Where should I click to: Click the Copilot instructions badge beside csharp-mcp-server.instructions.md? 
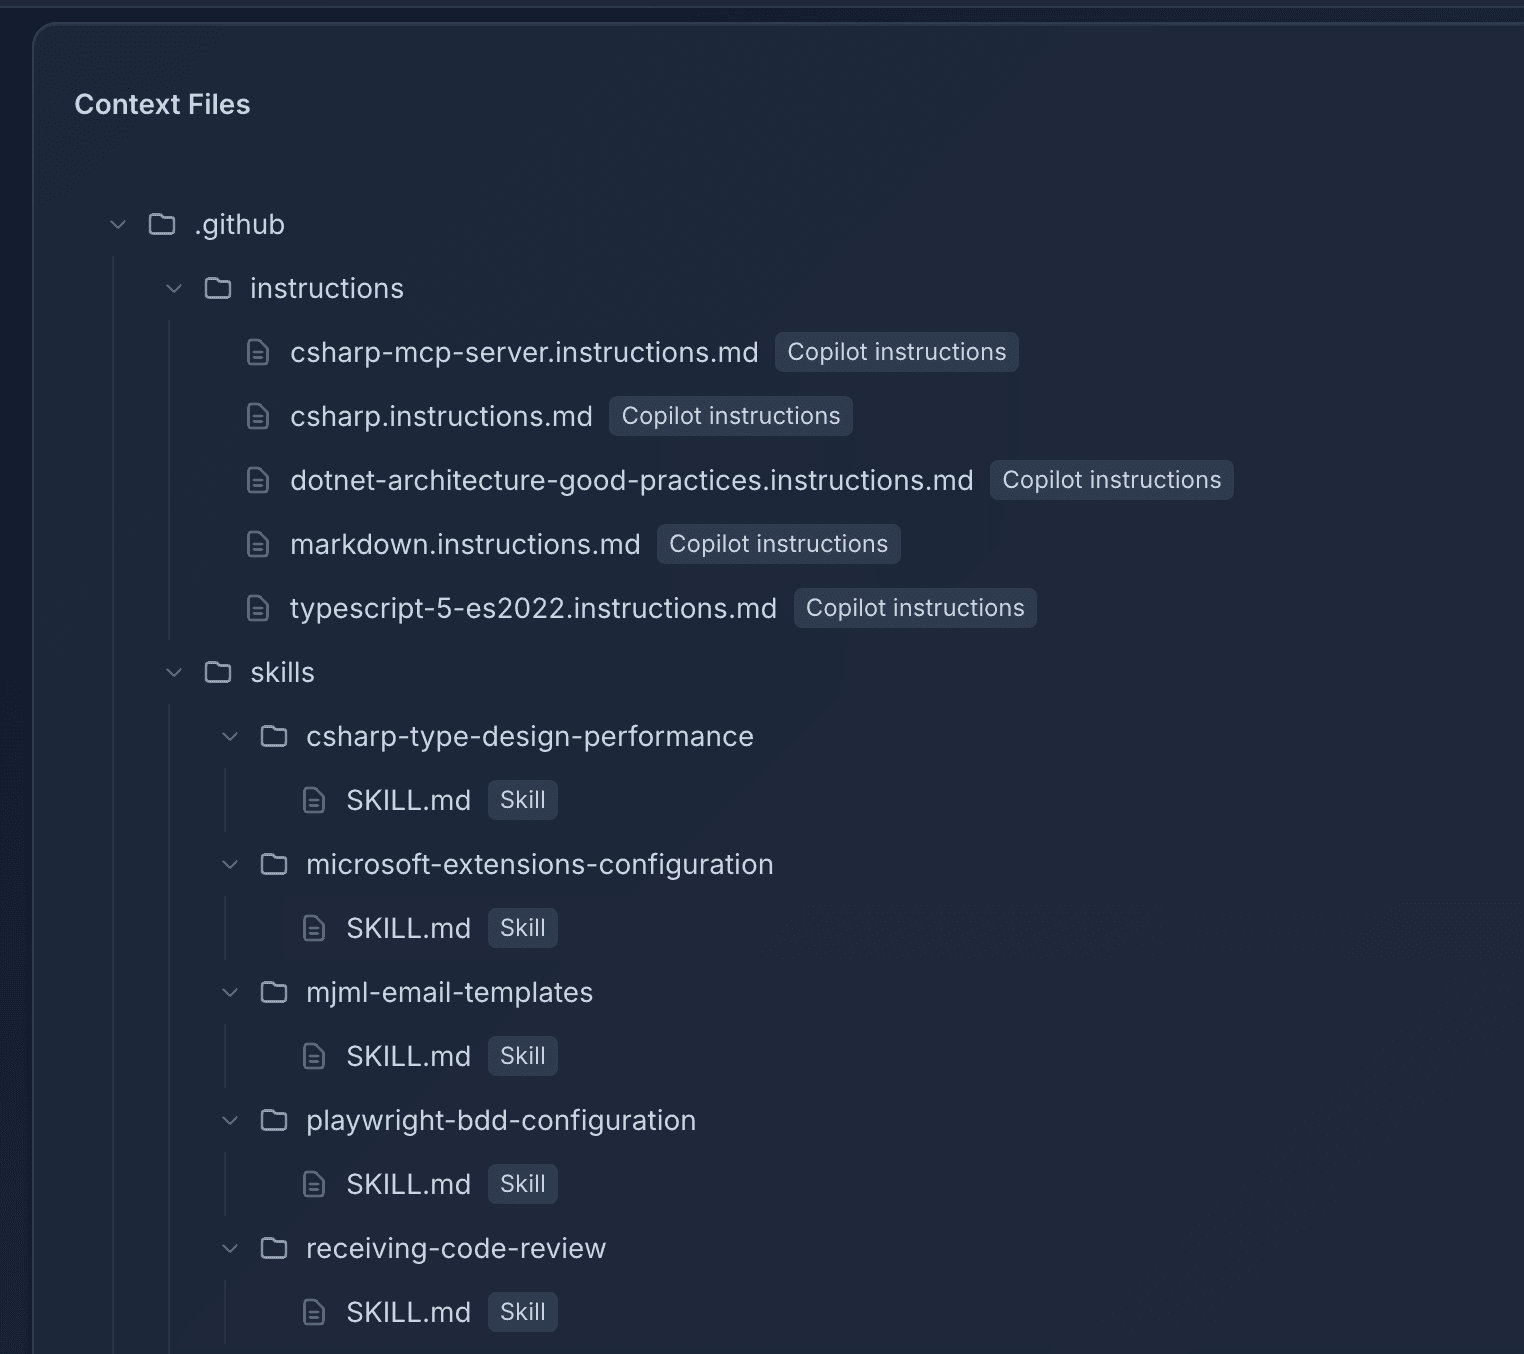895,352
